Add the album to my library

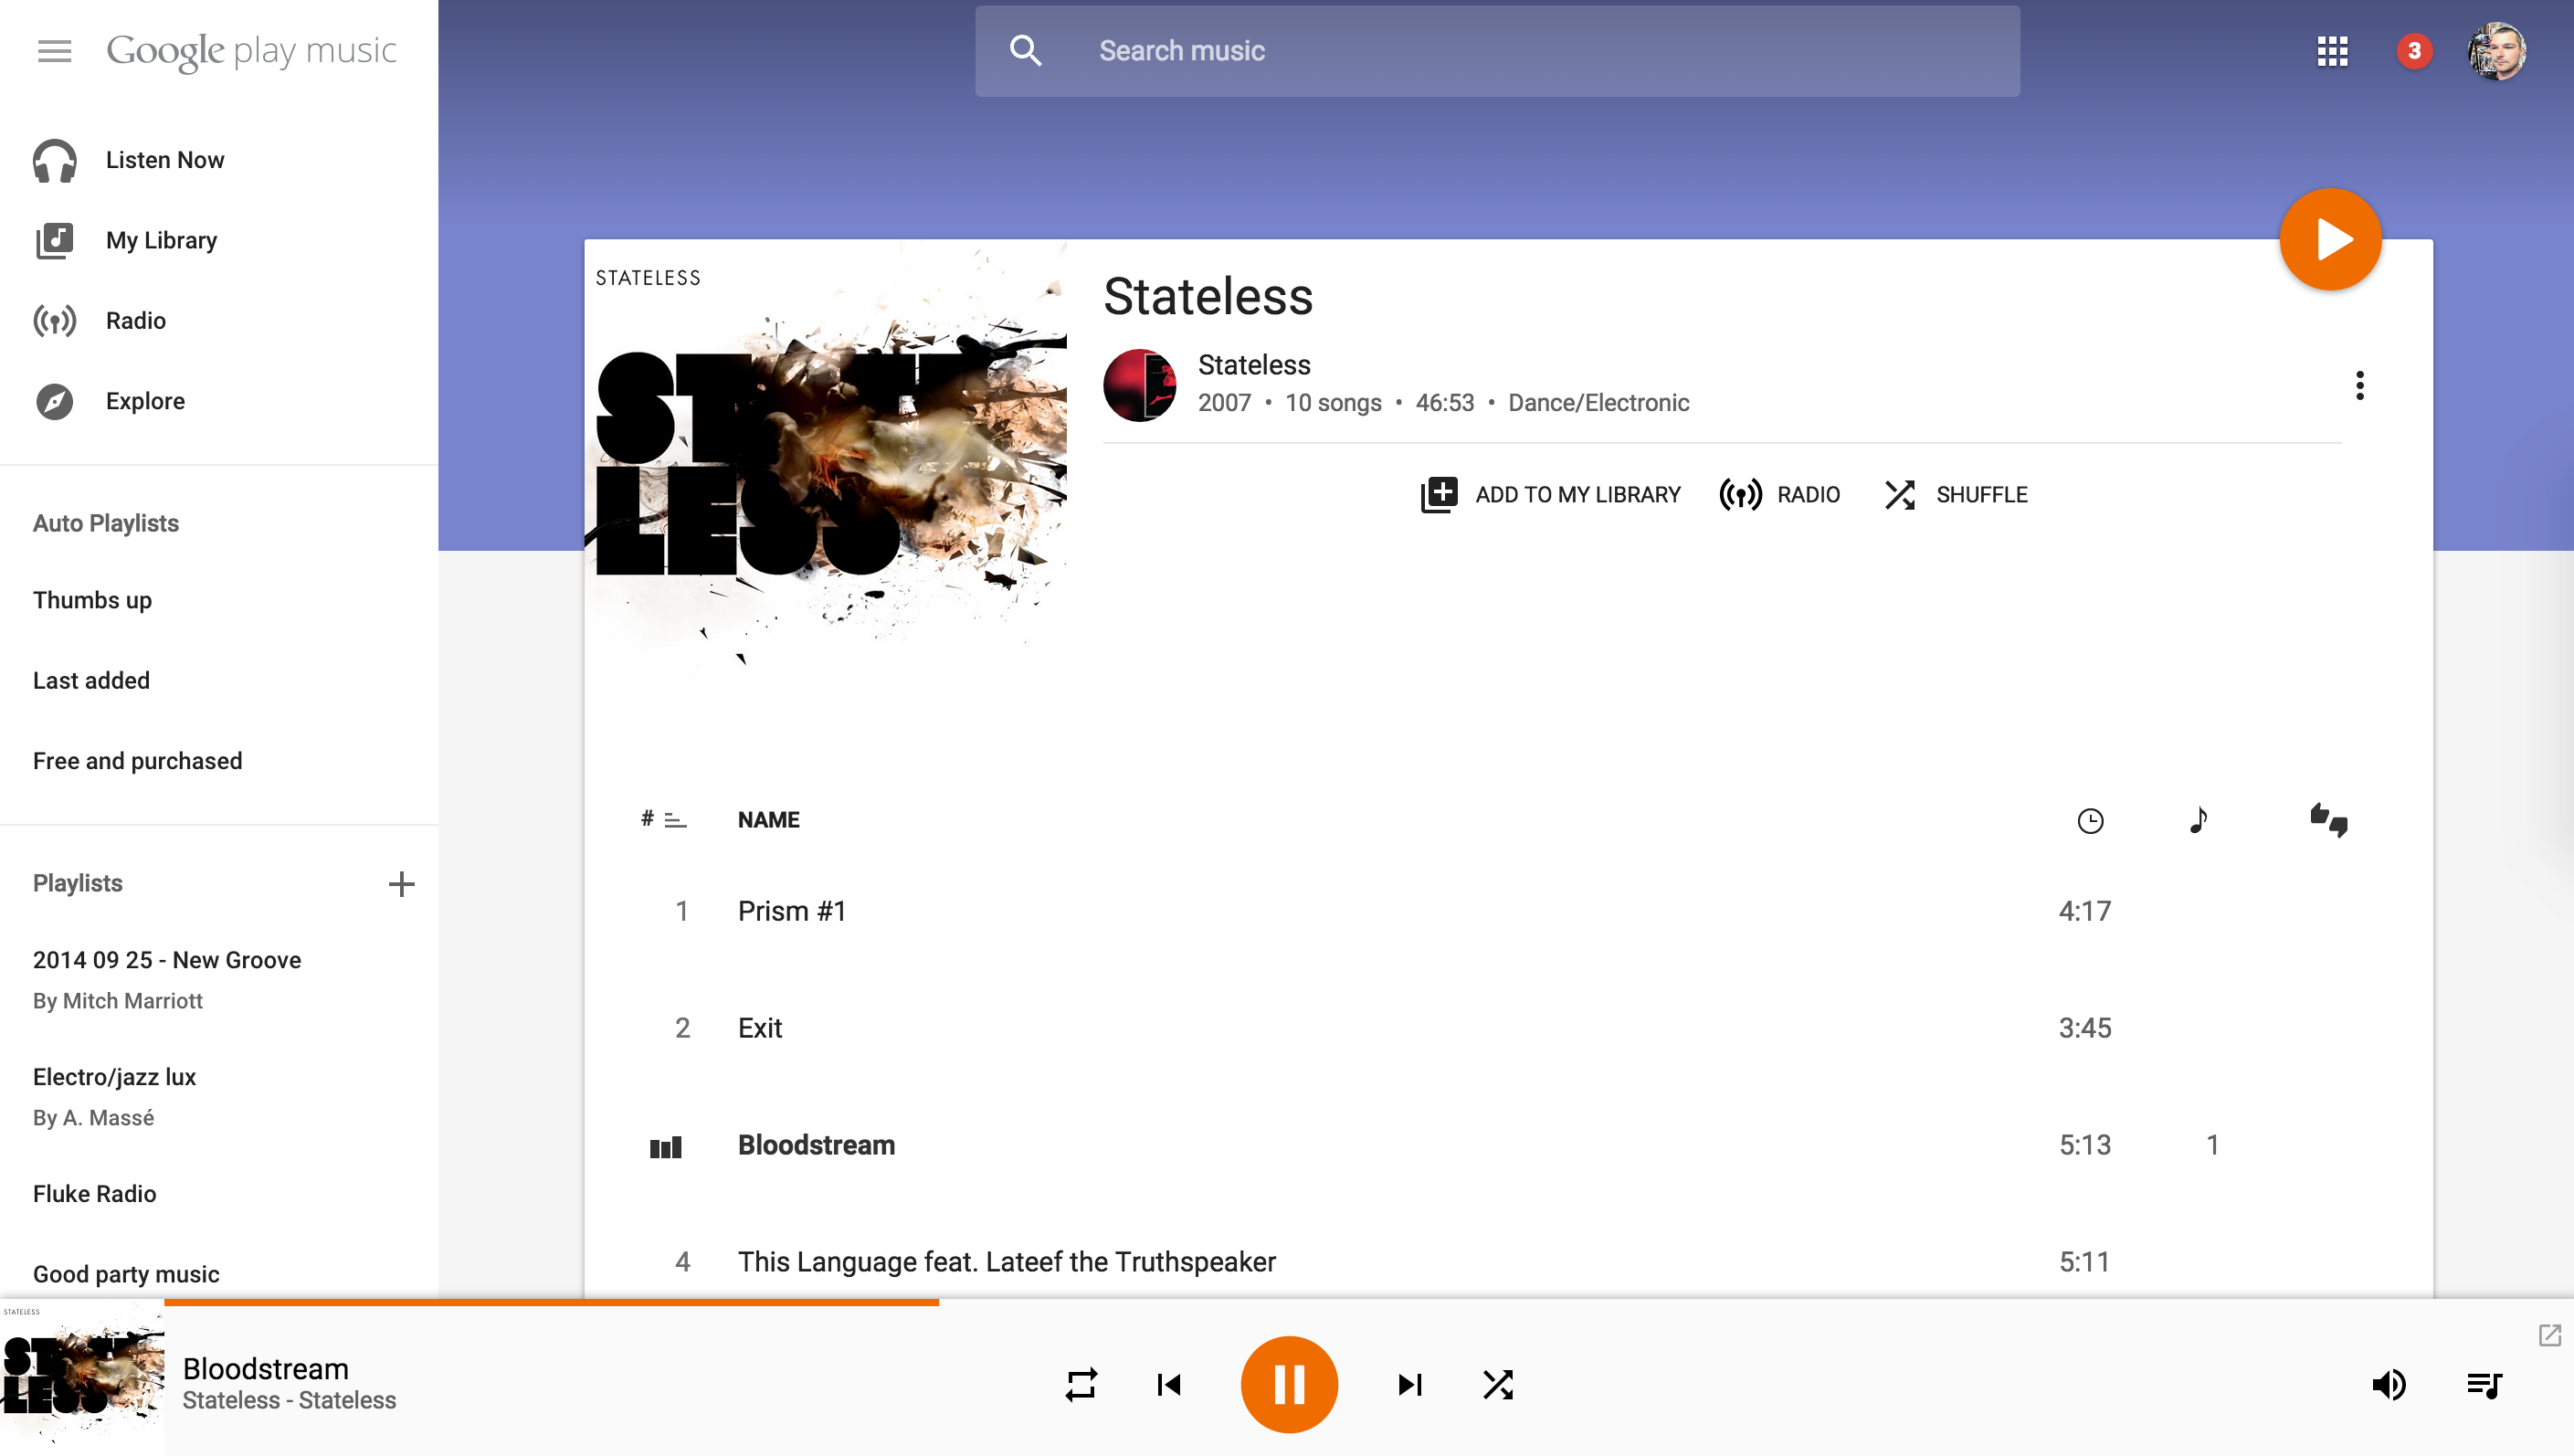point(1550,494)
